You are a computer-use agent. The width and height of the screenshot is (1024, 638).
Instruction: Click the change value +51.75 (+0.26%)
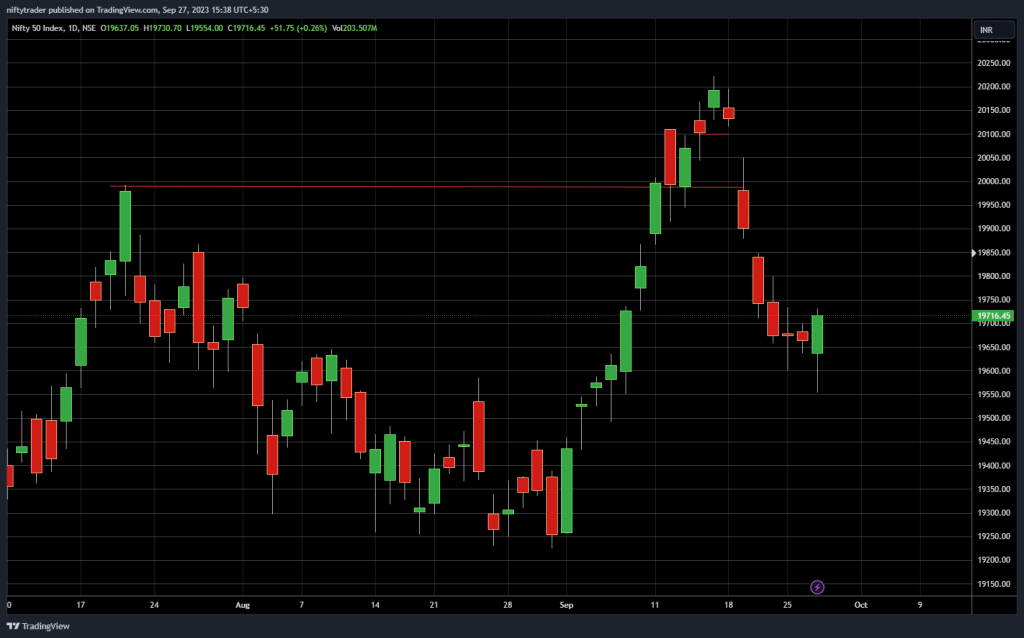tap(298, 28)
